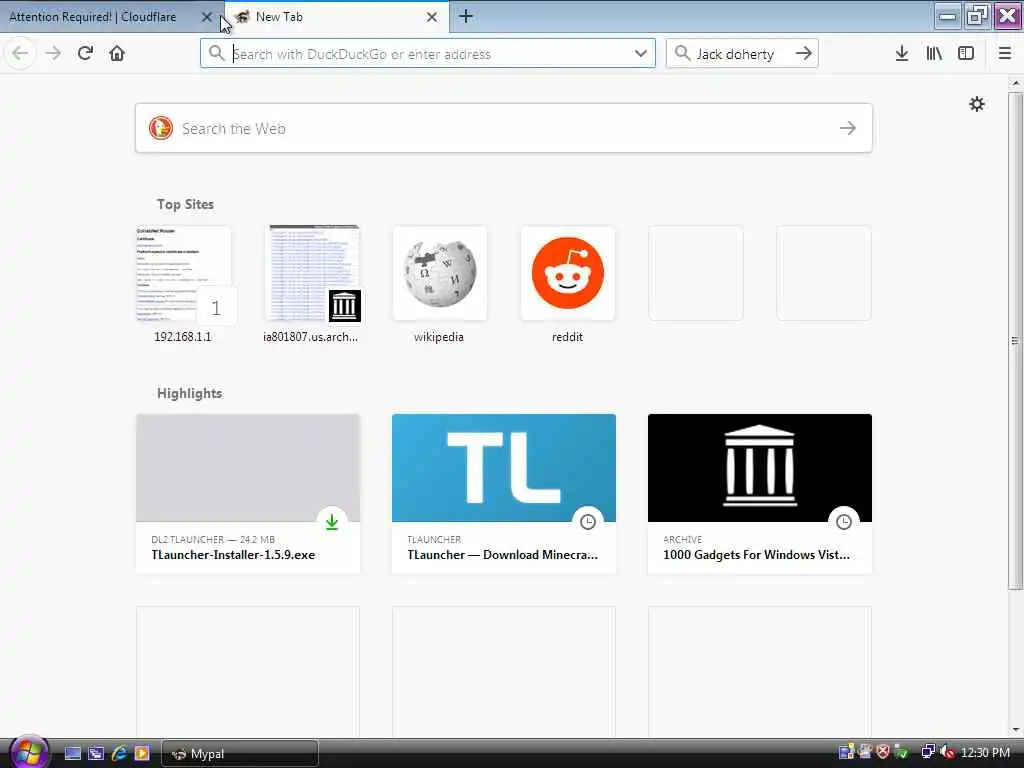Open a new tab with plus button
The width and height of the screenshot is (1024, 768).
[x=466, y=16]
